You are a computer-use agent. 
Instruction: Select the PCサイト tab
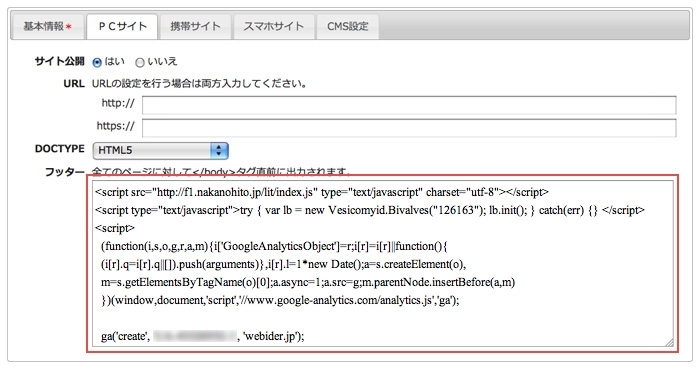pyautogui.click(x=122, y=27)
